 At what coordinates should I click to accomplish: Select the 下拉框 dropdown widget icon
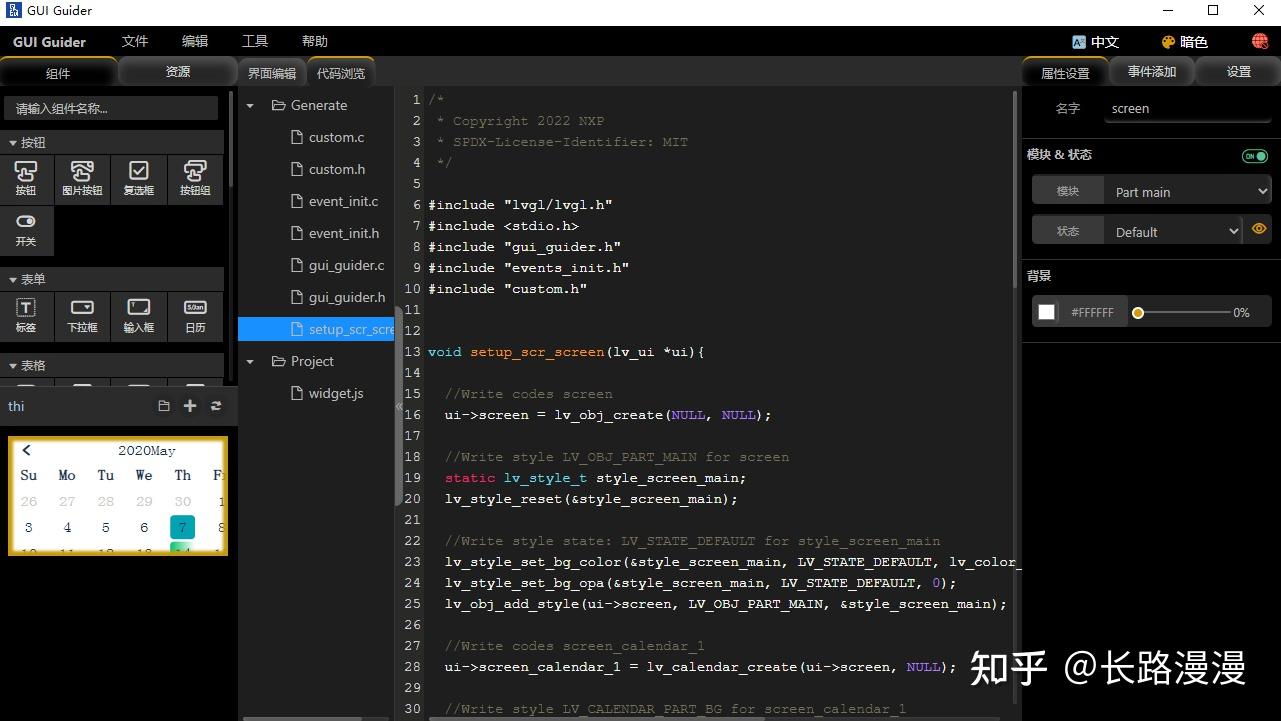81,315
